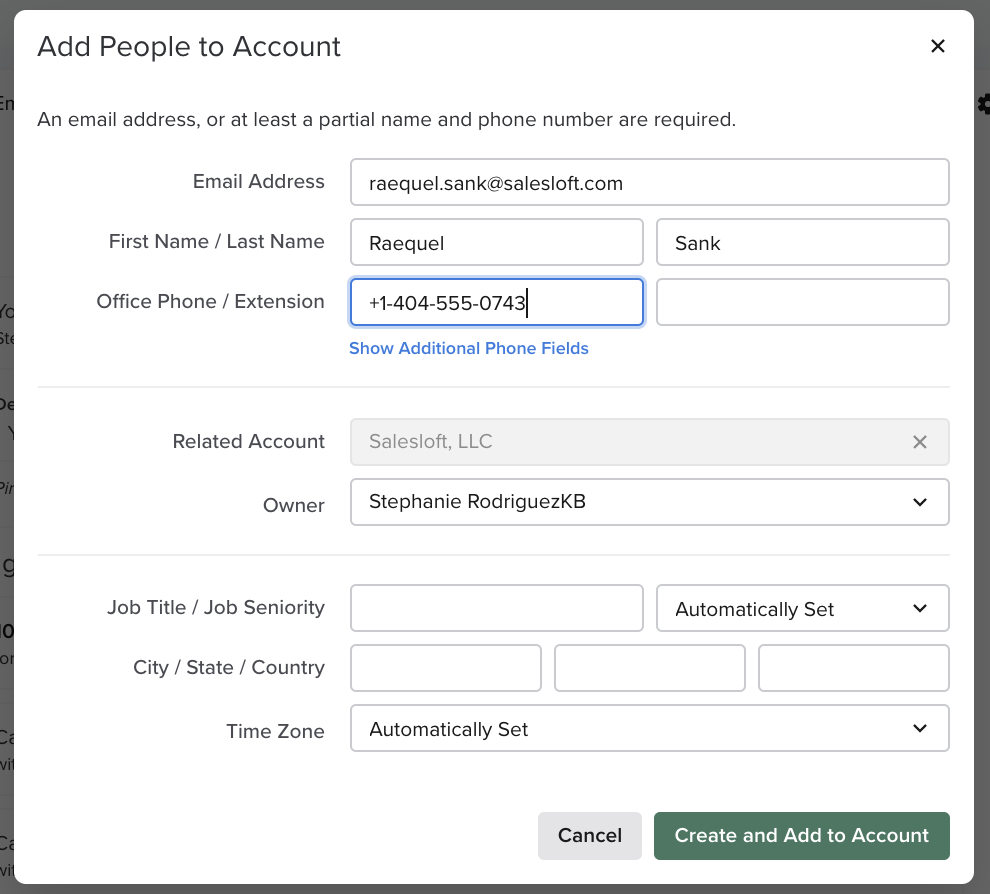
Task: Focus the Office Phone field
Action: coord(497,302)
